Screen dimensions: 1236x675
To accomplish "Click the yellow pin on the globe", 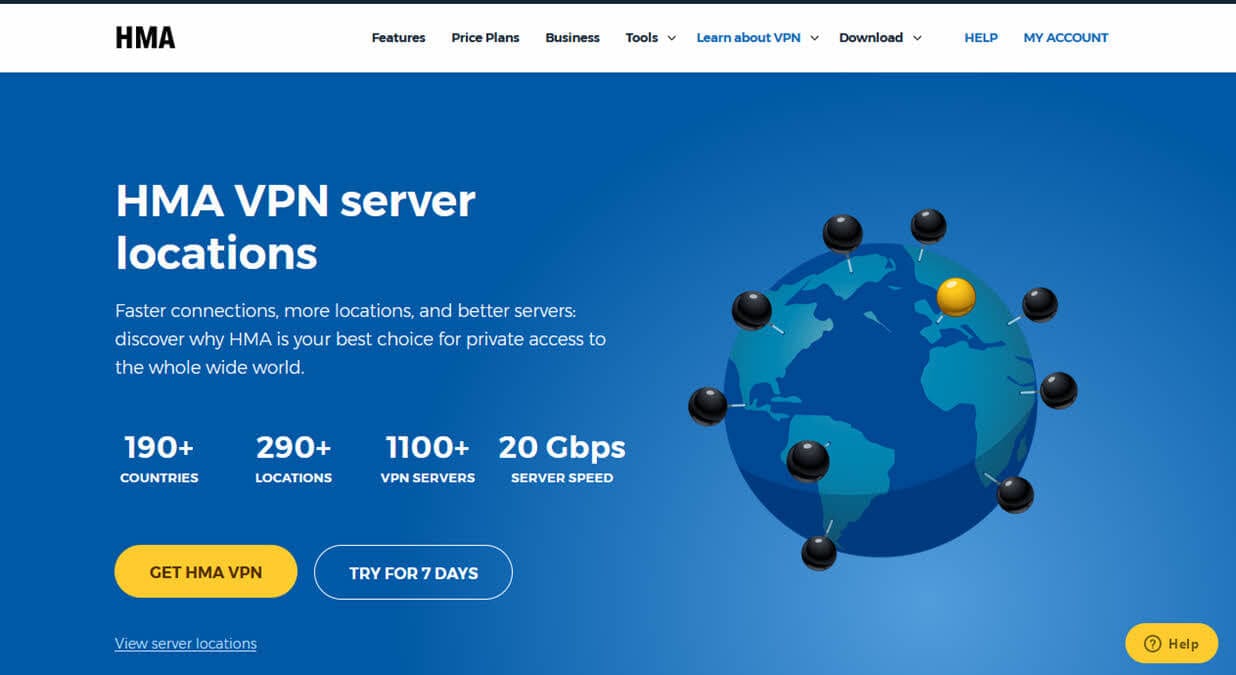I will click(x=956, y=297).
